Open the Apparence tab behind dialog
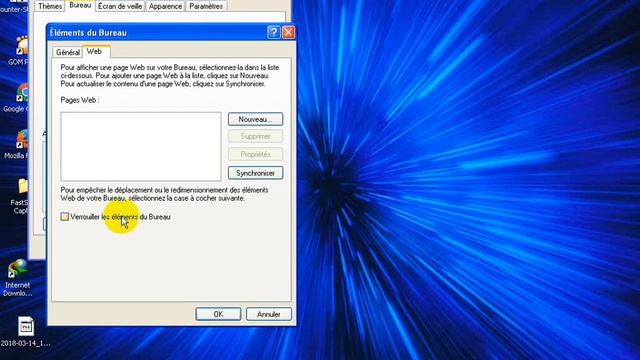The height and width of the screenshot is (360, 640). click(x=165, y=6)
